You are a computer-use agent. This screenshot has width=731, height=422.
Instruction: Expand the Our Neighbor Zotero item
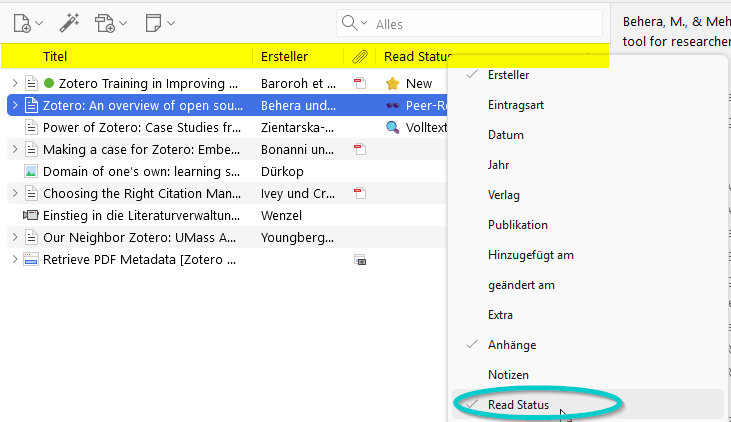click(x=15, y=237)
